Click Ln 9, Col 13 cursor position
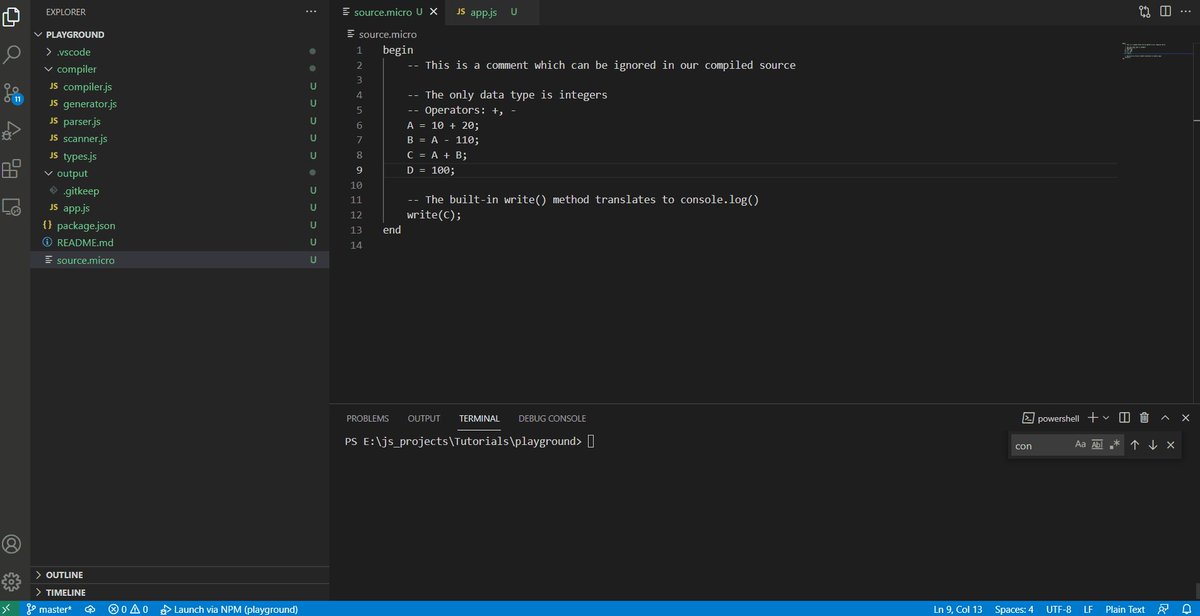 [x=957, y=609]
